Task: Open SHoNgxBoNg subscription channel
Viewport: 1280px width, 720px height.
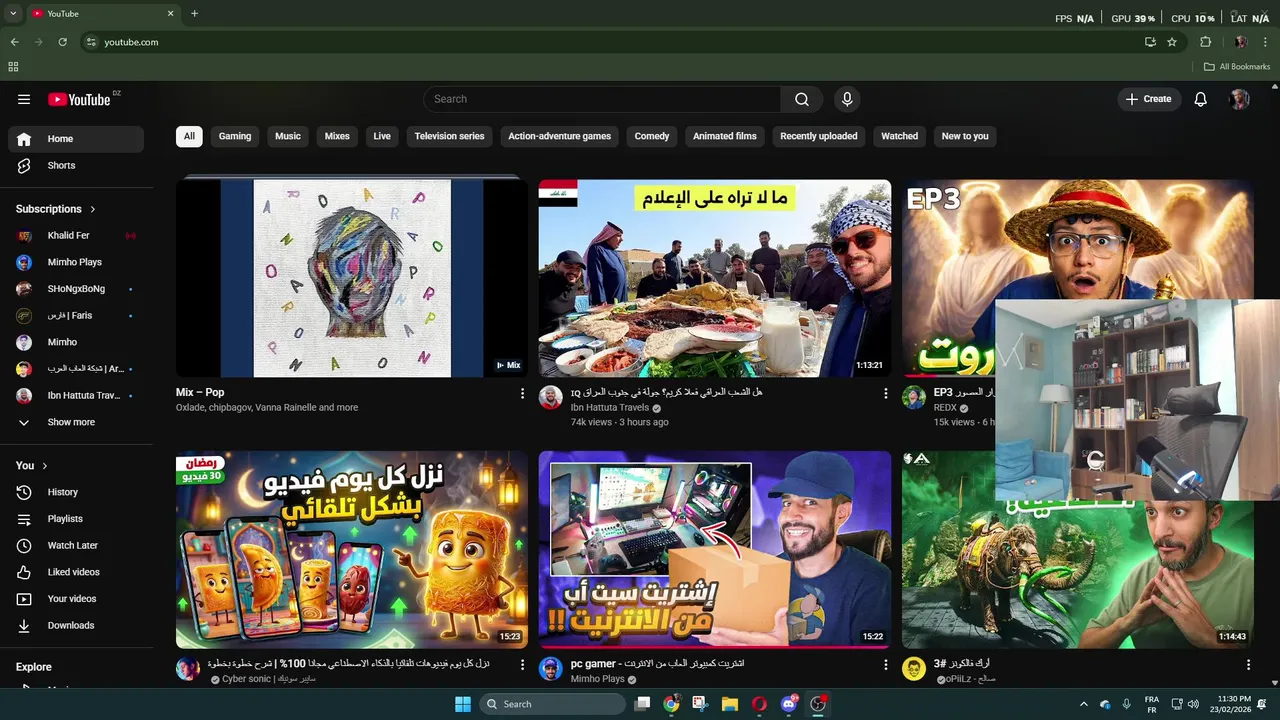Action: [x=76, y=289]
